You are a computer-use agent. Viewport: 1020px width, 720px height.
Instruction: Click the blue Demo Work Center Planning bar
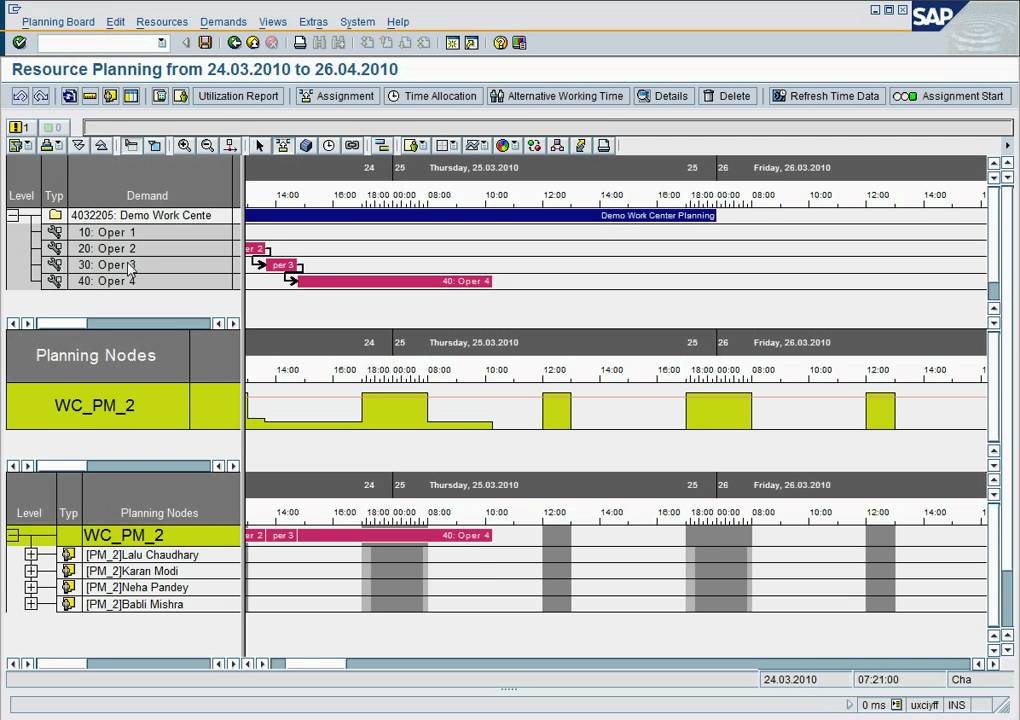click(x=481, y=215)
